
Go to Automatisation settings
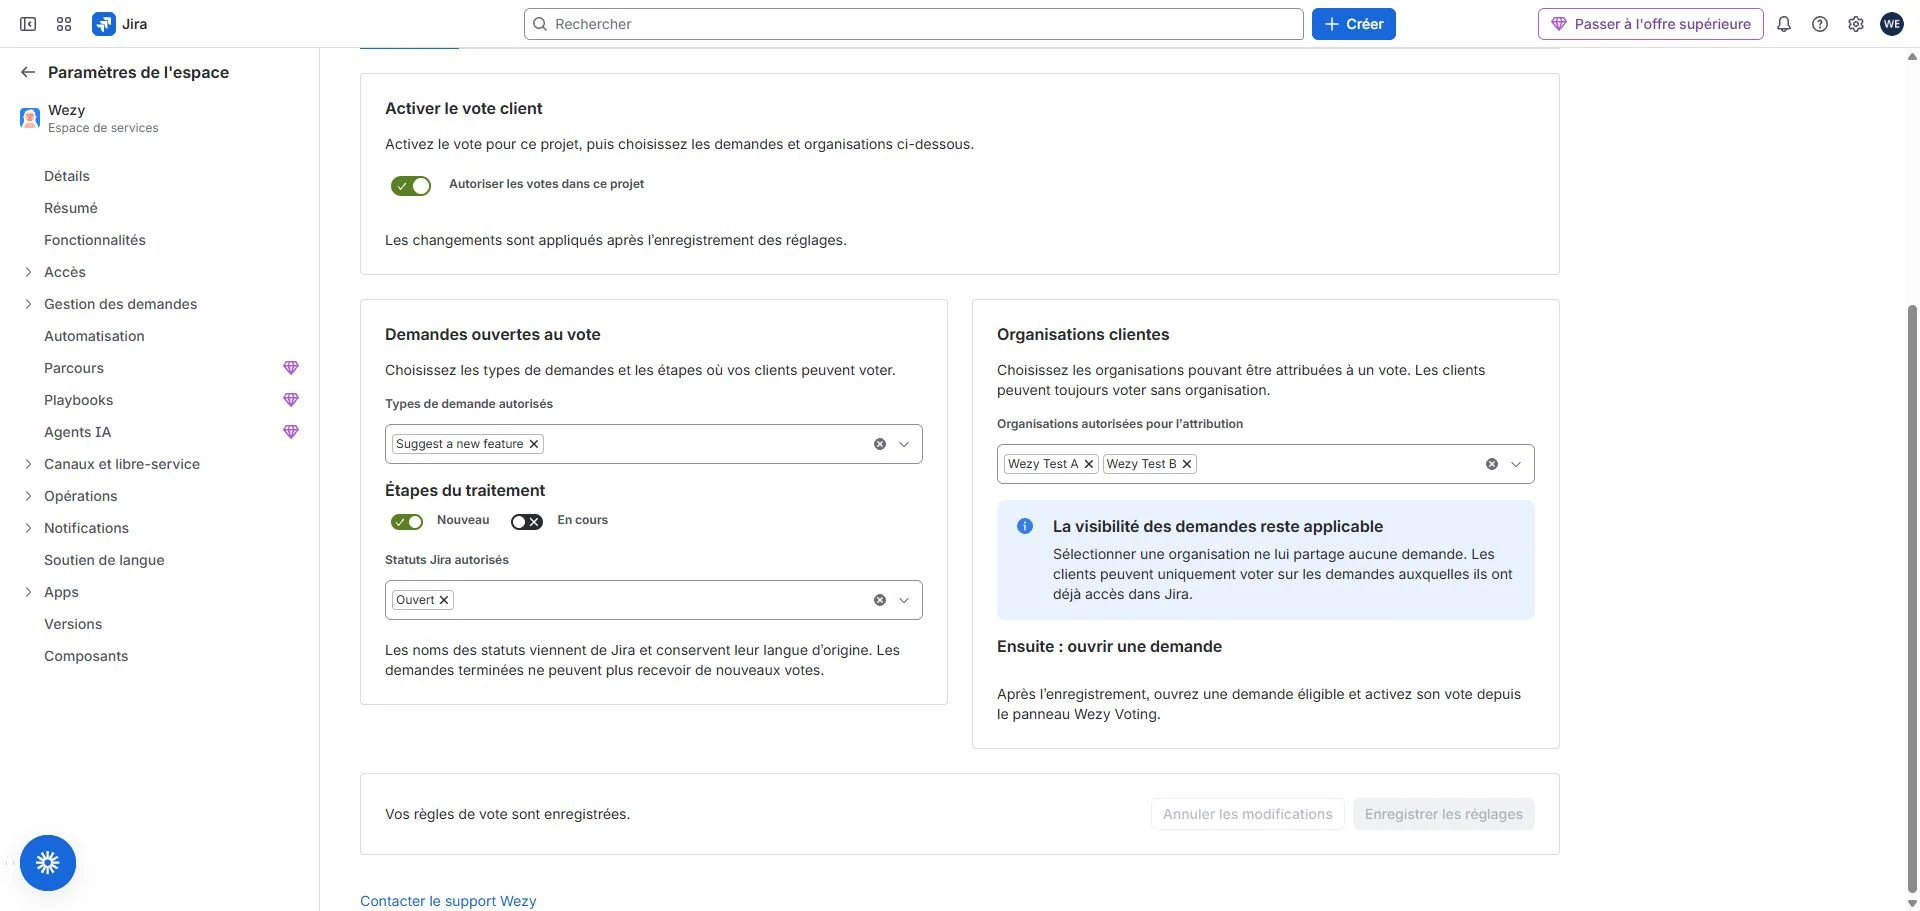point(94,336)
